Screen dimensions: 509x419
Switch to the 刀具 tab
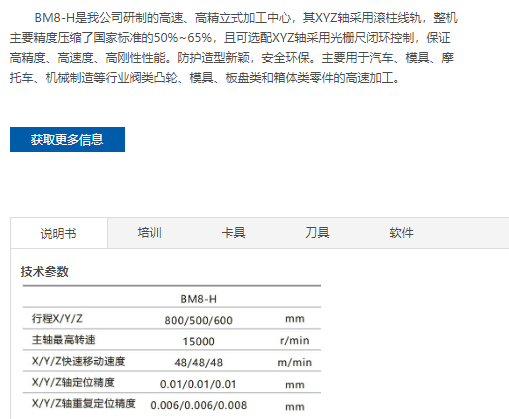point(317,232)
